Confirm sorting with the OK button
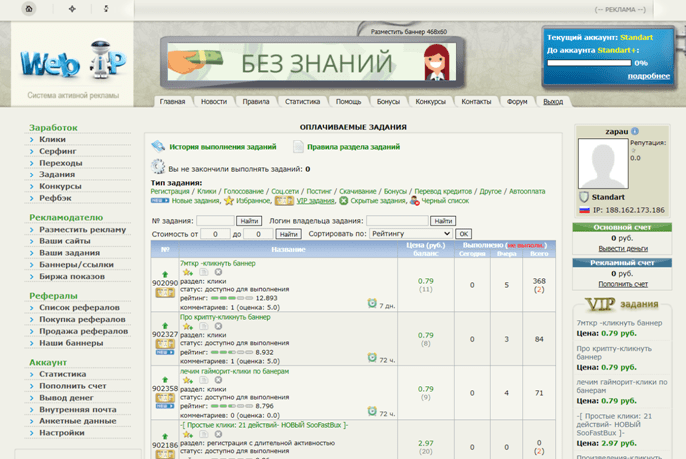Viewport: 686px width, 459px height. [463, 234]
